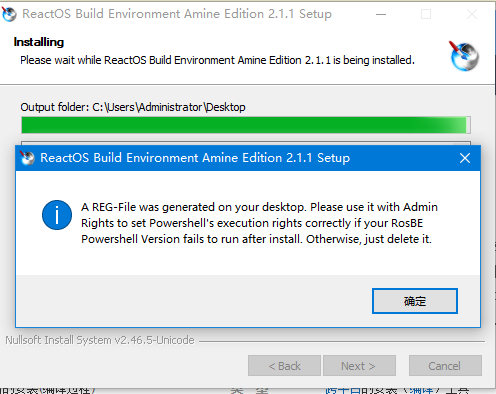496x394 pixels.
Task: Click the ReactOS globe logo in the header
Action: click(464, 56)
